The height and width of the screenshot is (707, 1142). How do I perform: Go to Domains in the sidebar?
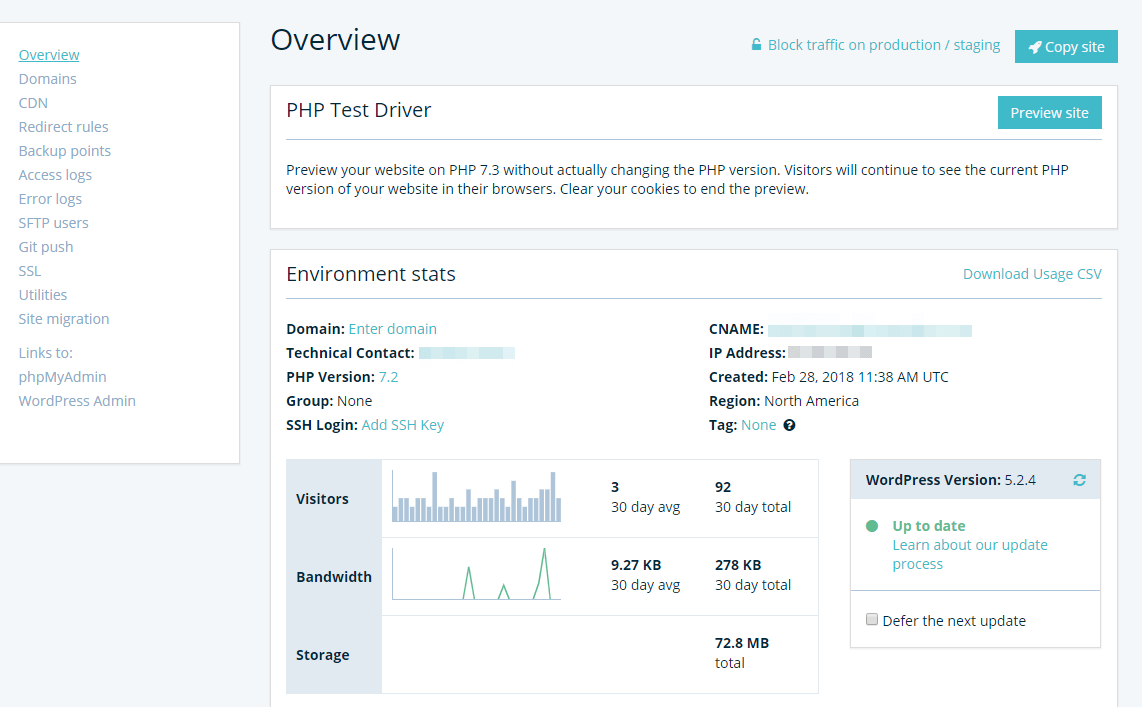(47, 79)
